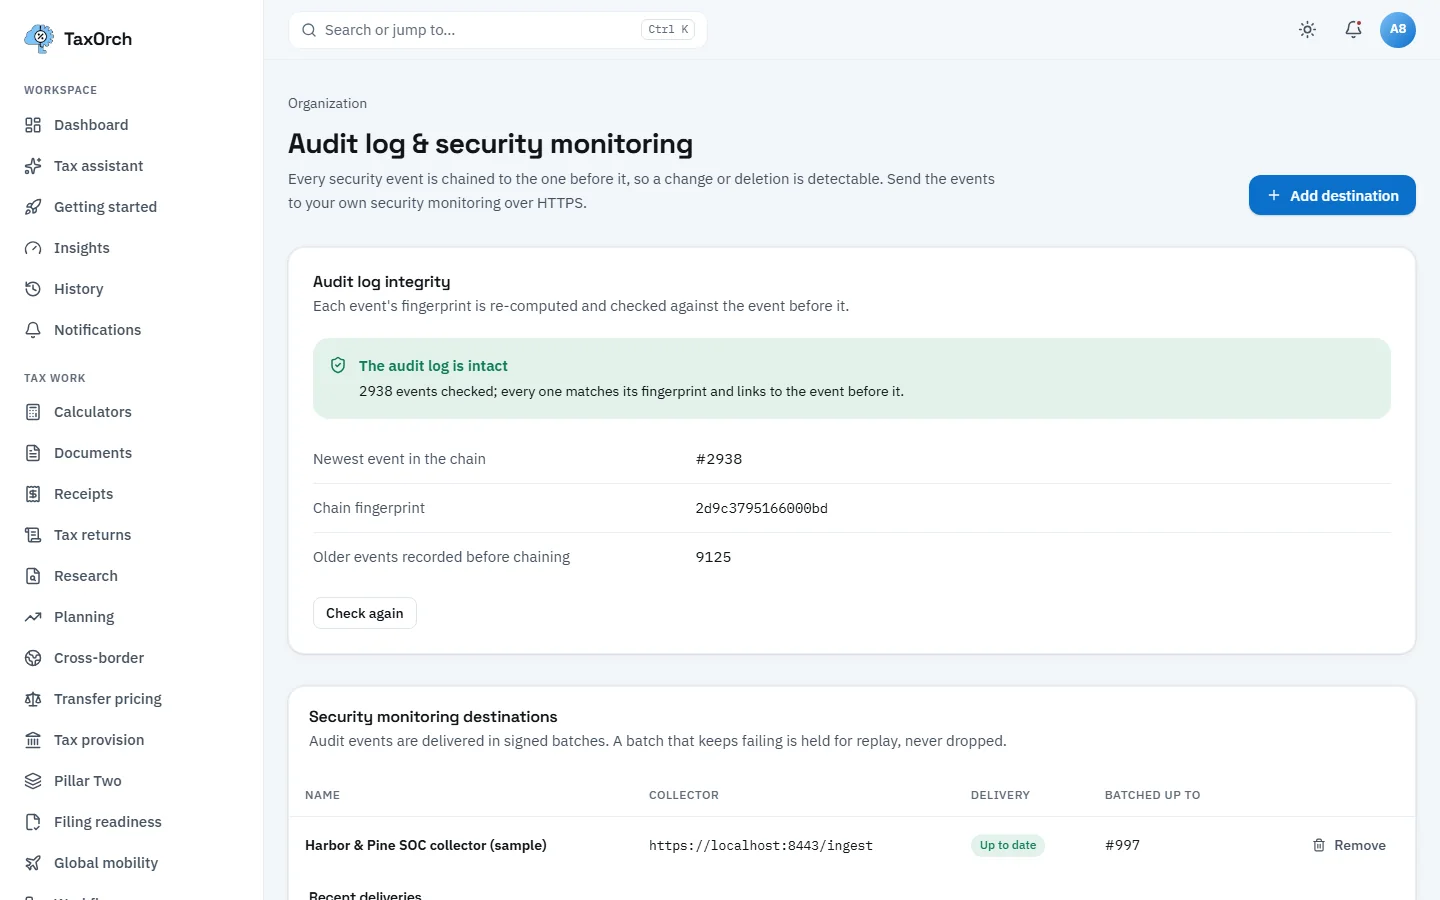Go to Tax returns in the sidebar
This screenshot has width=1440, height=900.
(132, 535)
